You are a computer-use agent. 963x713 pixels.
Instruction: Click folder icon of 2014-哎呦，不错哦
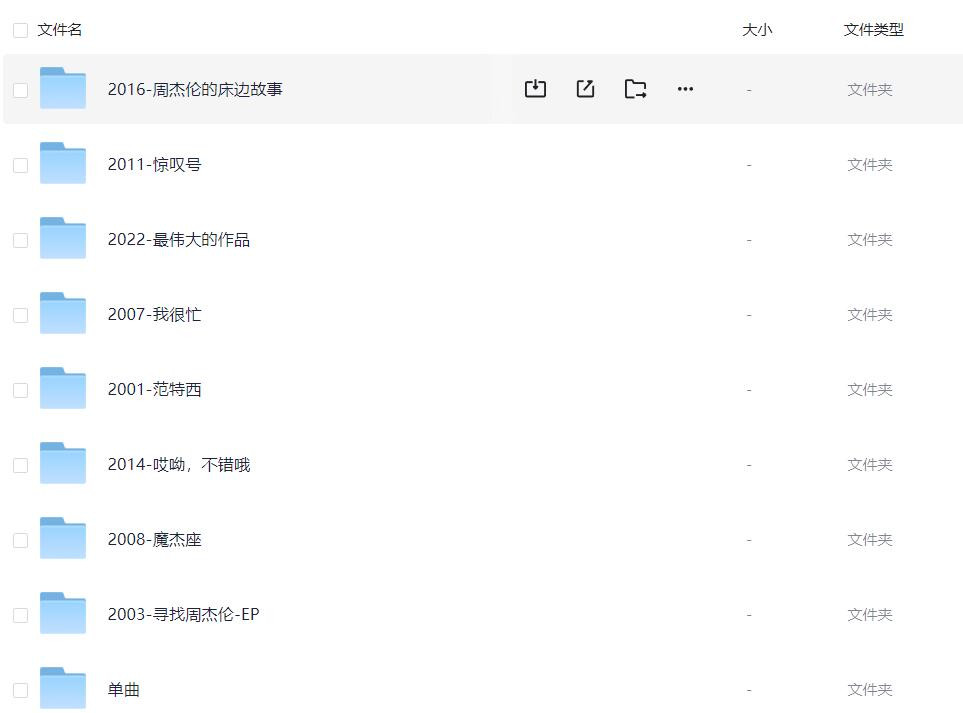[63, 462]
